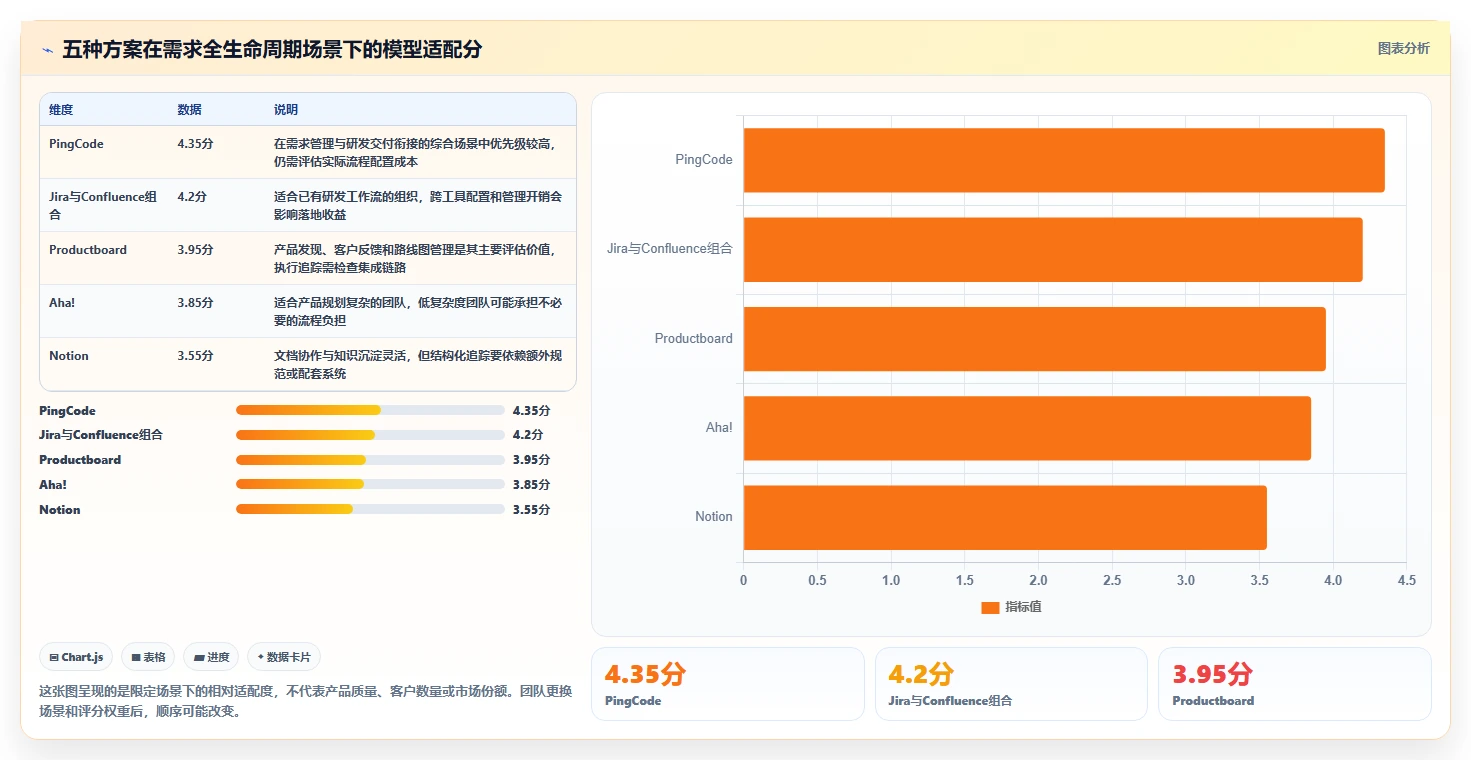Toggle the 指标值 legend item
The width and height of the screenshot is (1471, 760).
pyautogui.click(x=1011, y=607)
